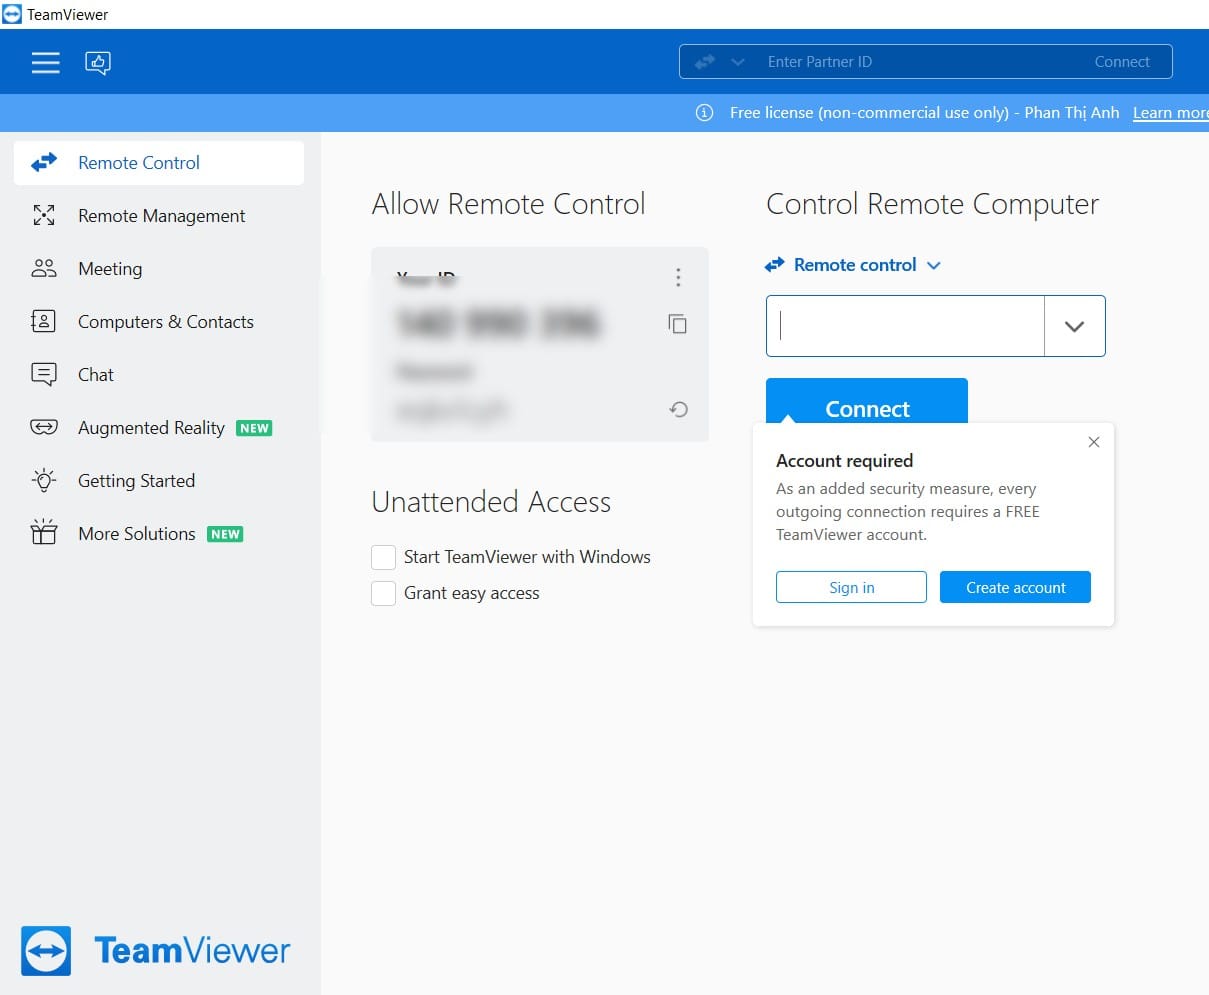The height and width of the screenshot is (995, 1209).
Task: Close the Account required popup
Action: (x=1094, y=442)
